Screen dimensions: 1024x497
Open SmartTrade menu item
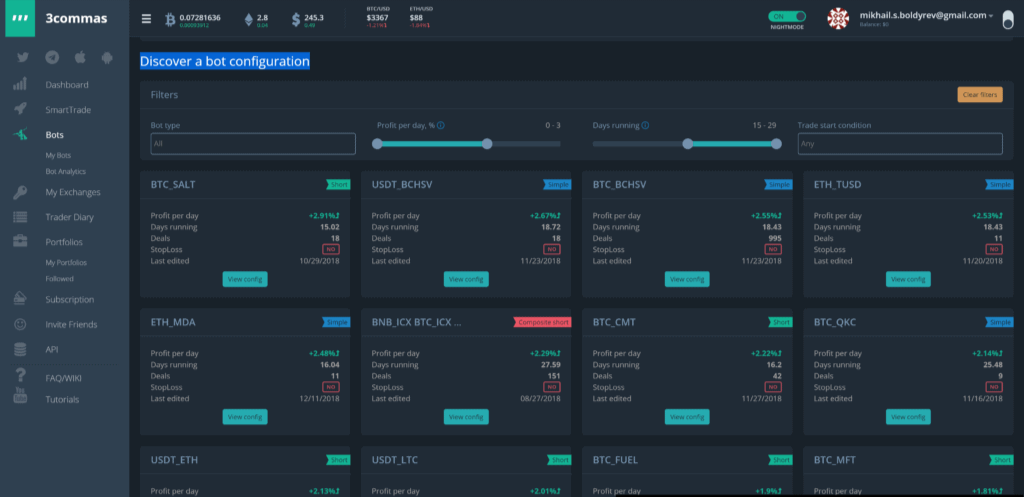coord(68,110)
